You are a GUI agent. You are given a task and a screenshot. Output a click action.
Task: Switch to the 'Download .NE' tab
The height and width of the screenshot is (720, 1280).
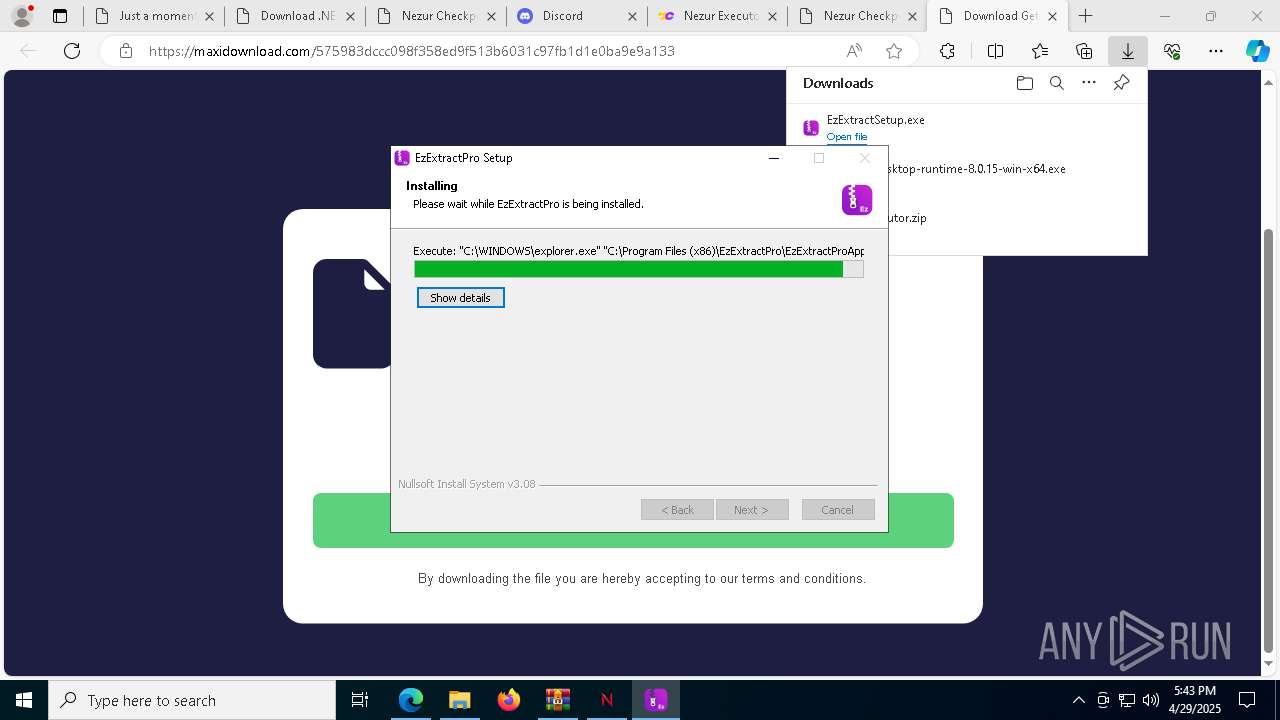[x=294, y=16]
